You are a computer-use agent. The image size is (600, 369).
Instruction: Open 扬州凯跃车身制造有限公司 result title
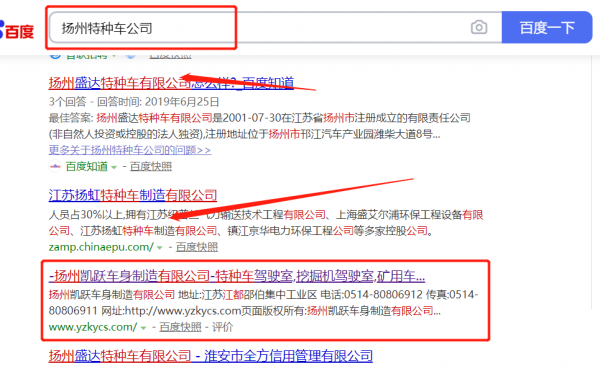237,276
